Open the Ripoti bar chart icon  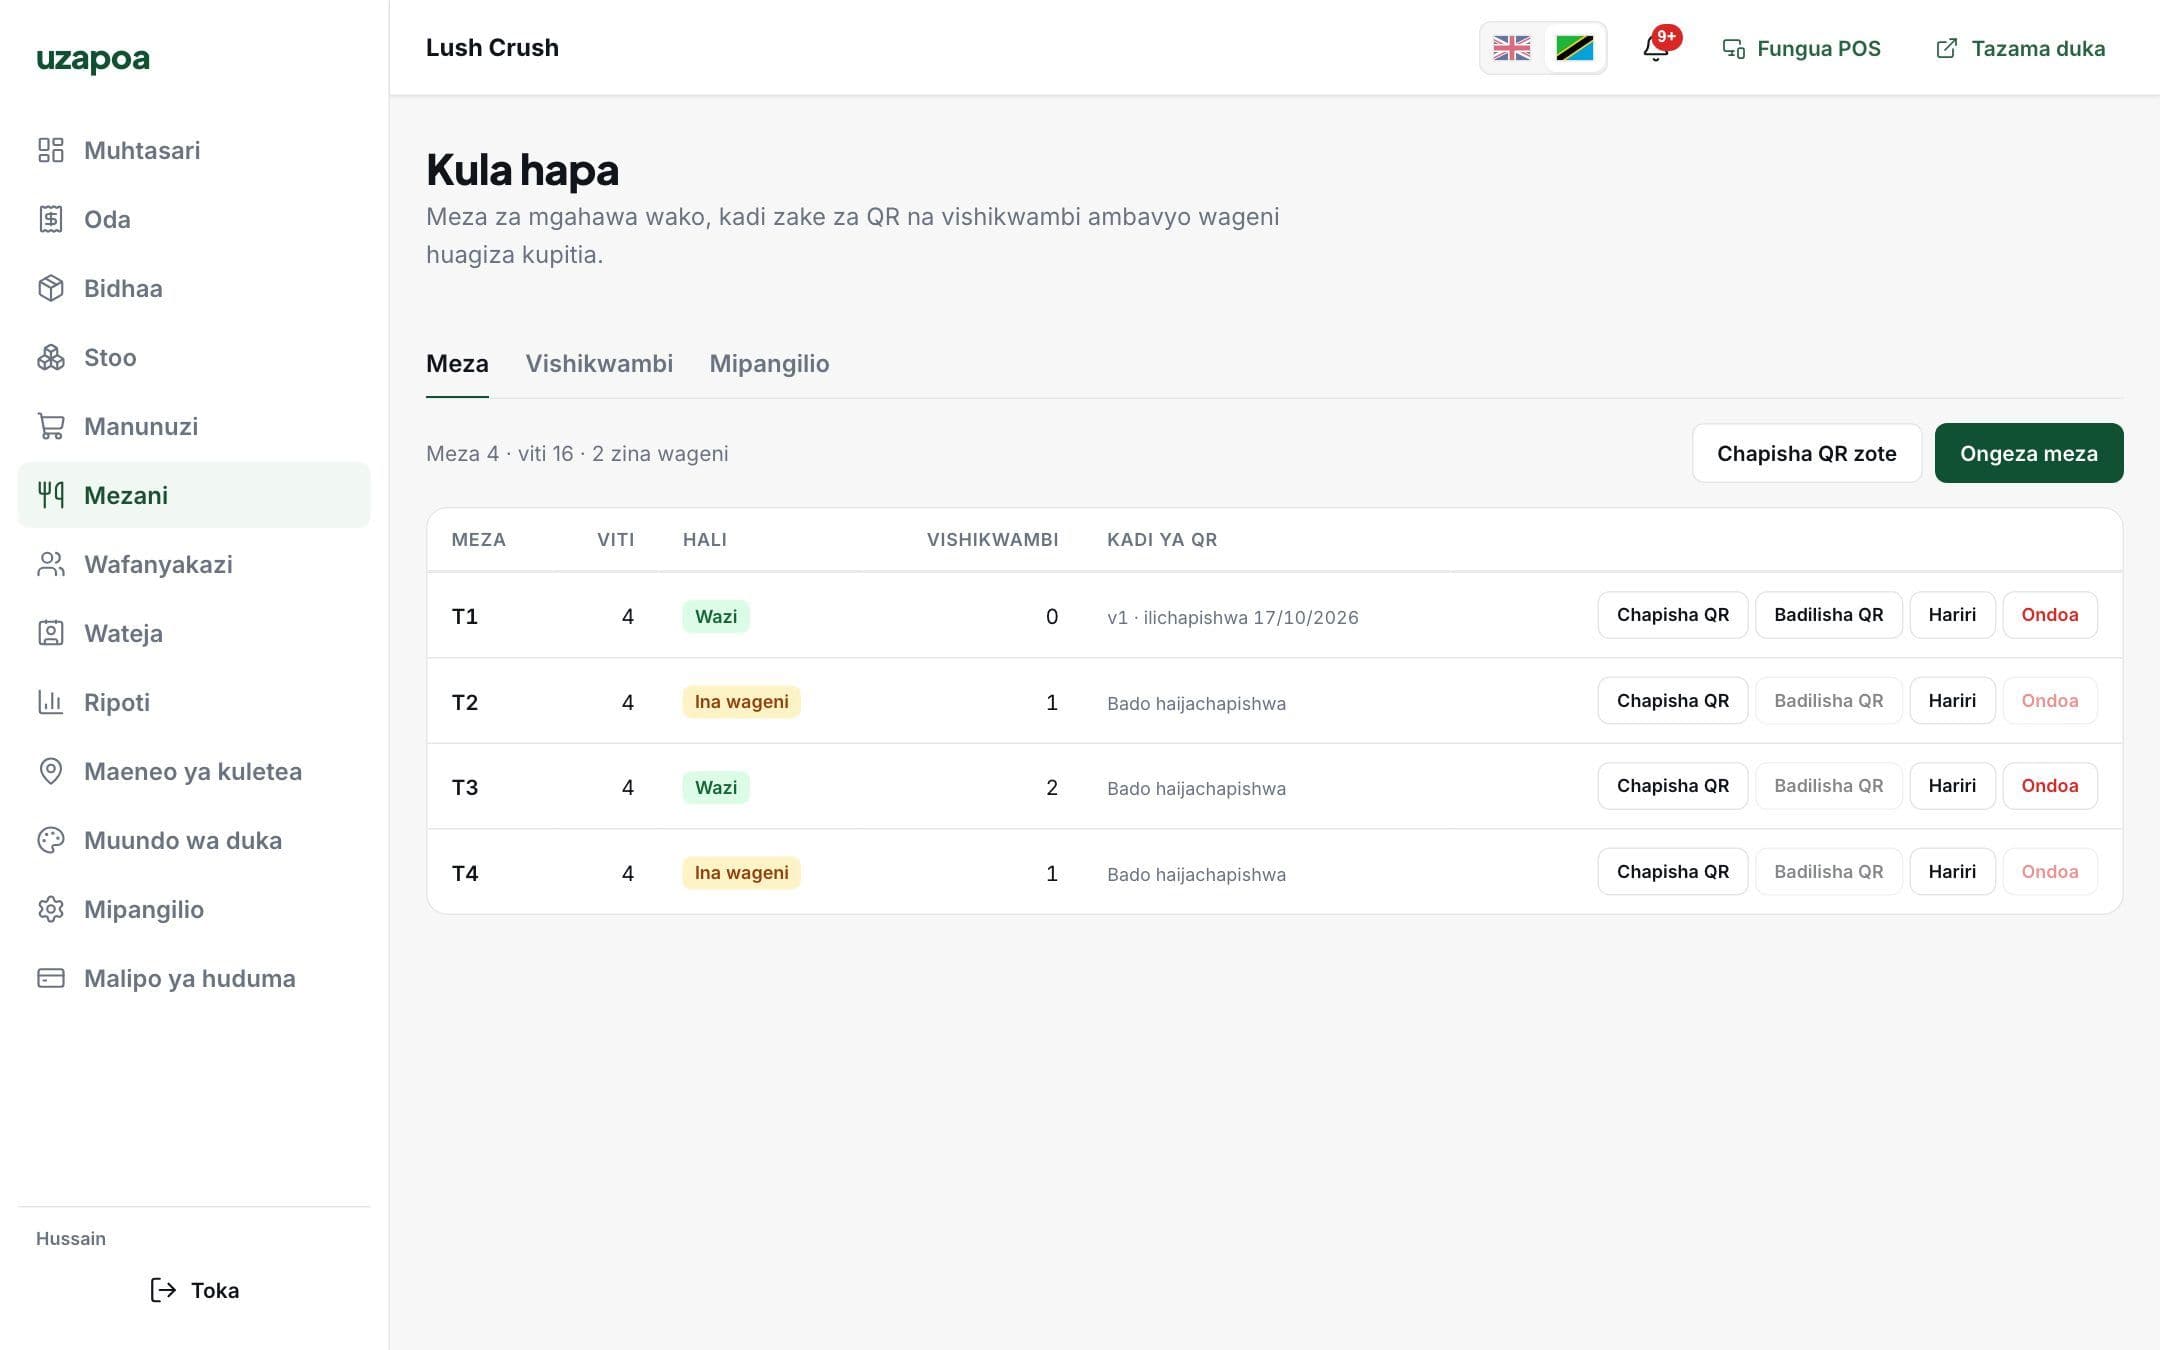[x=51, y=702]
